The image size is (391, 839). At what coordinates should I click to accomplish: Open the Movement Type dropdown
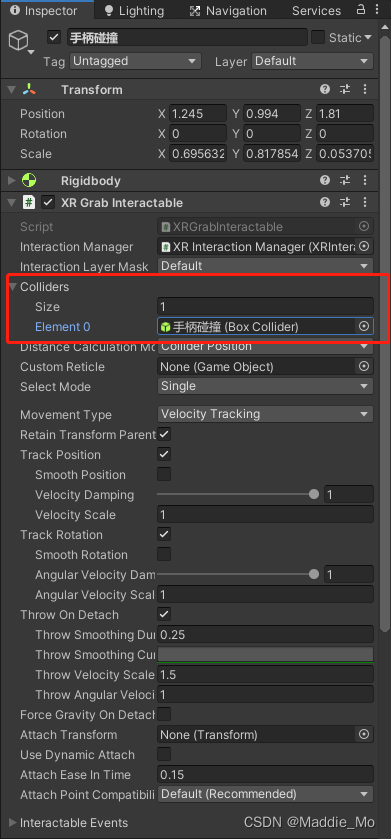point(265,414)
